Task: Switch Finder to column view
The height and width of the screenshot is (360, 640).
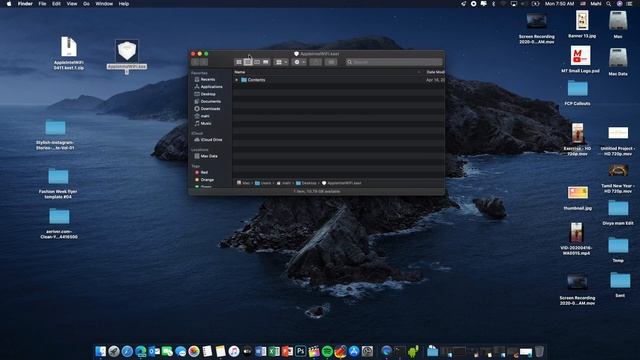Action: (257, 62)
